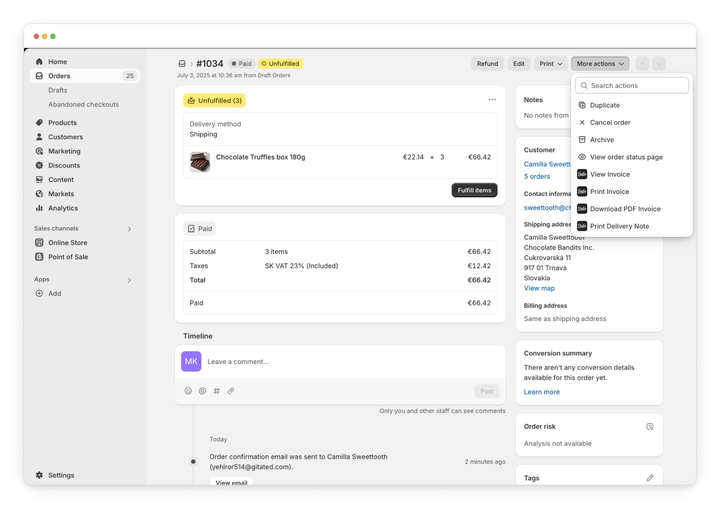This screenshot has width=720, height=509.
Task: Select Download PDF Invoice
Action: (632, 209)
